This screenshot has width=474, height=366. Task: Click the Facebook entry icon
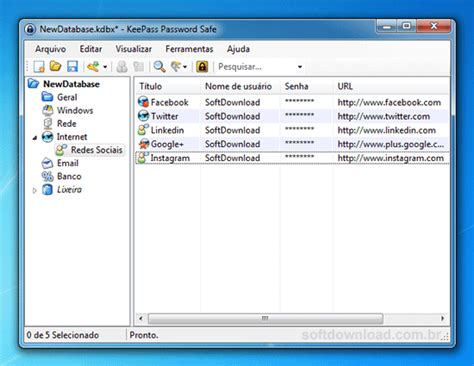click(x=143, y=102)
